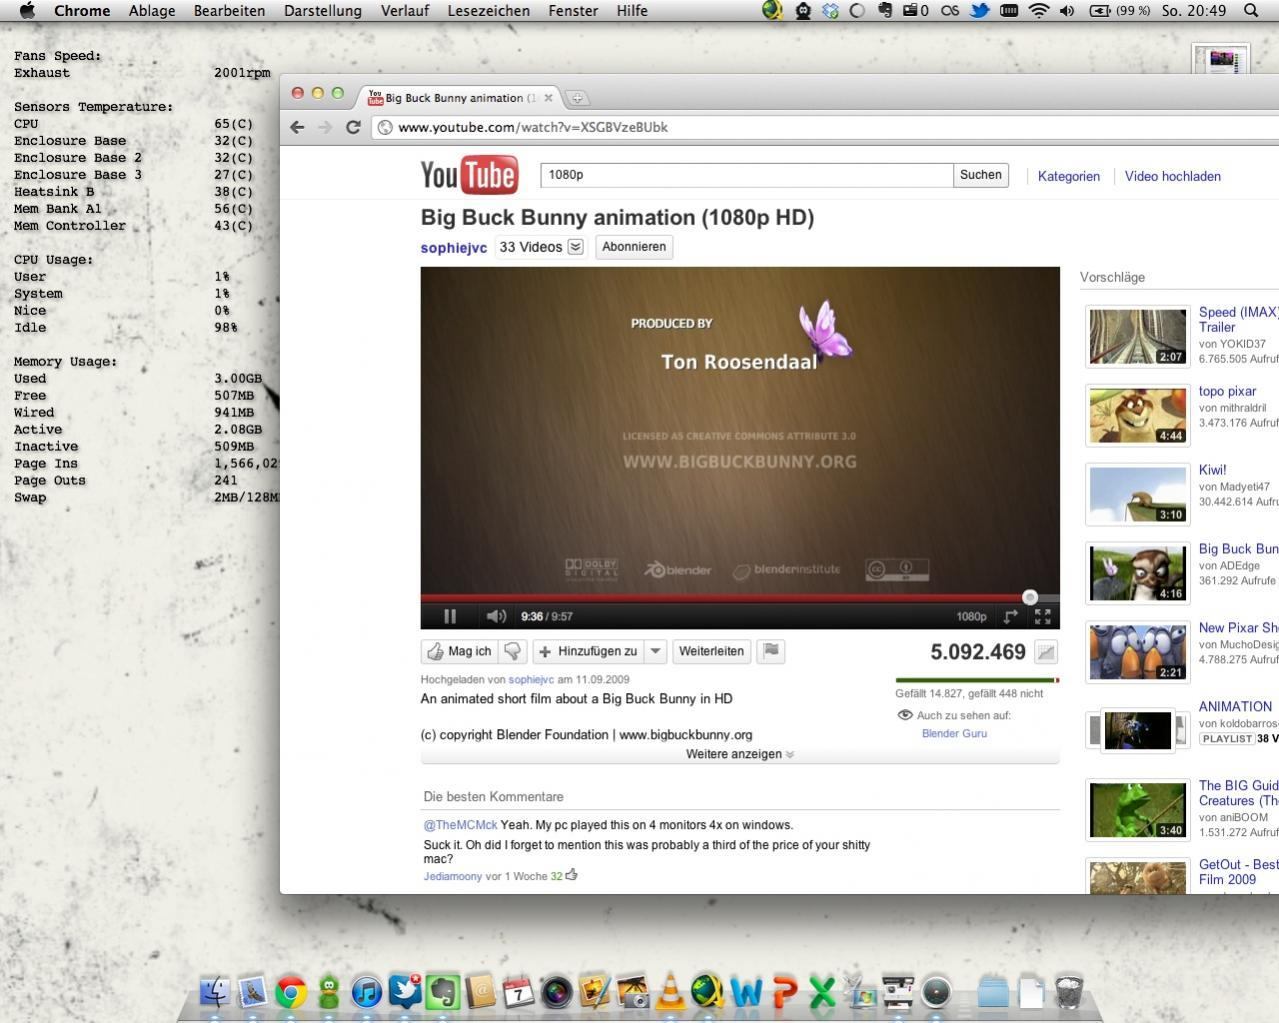Open the Speed (IMAX) Trailer thumbnail
Viewport: 1279px width, 1023px height.
pos(1138,337)
